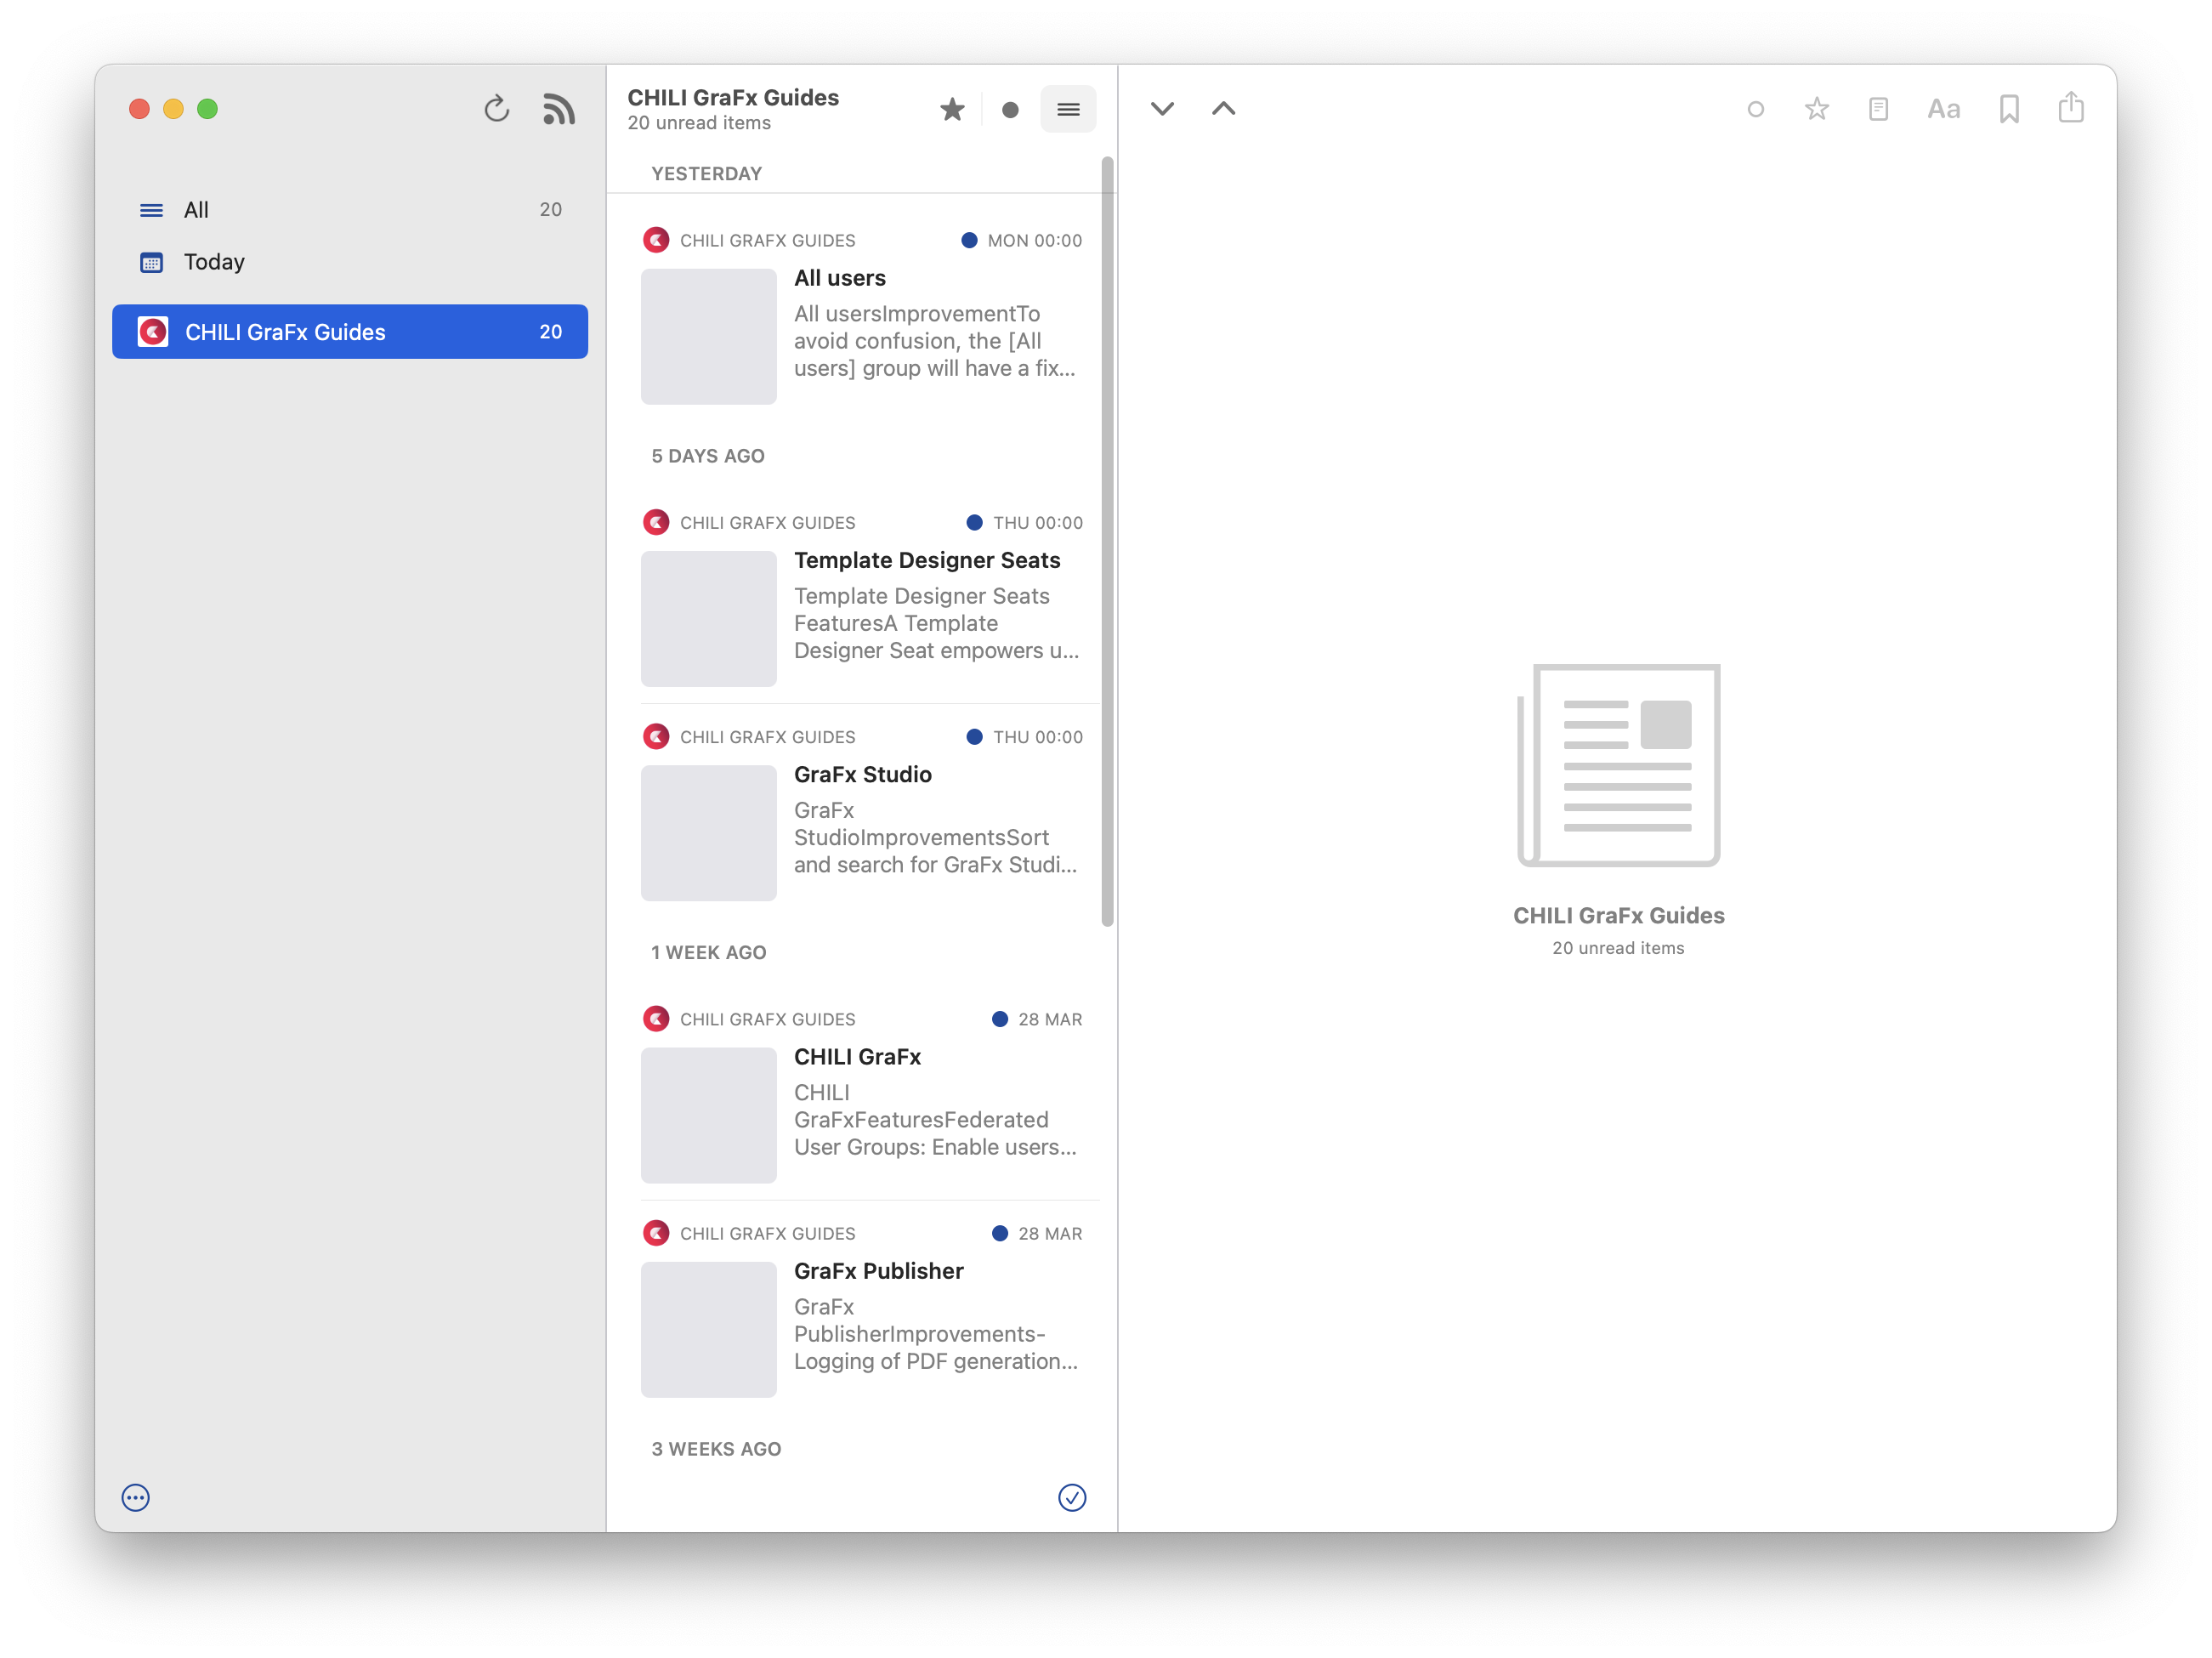This screenshot has height=1658, width=2212.
Task: Click thumbnail of GraFx Publisher article
Action: [708, 1329]
